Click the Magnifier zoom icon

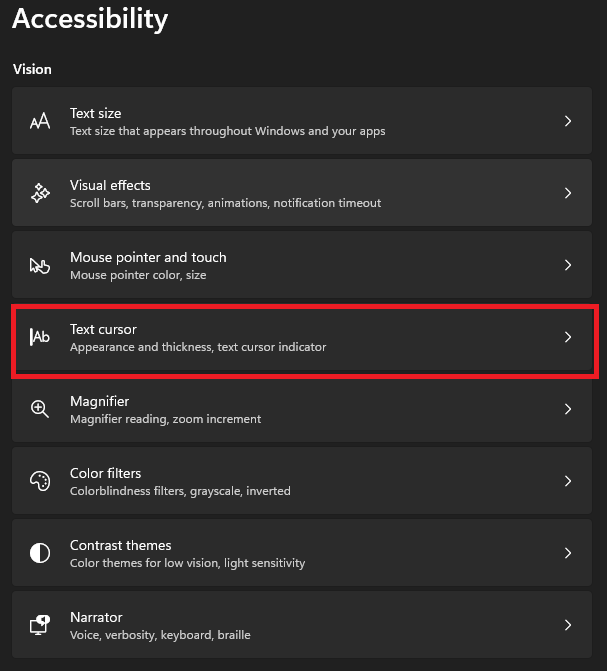pyautogui.click(x=40, y=409)
